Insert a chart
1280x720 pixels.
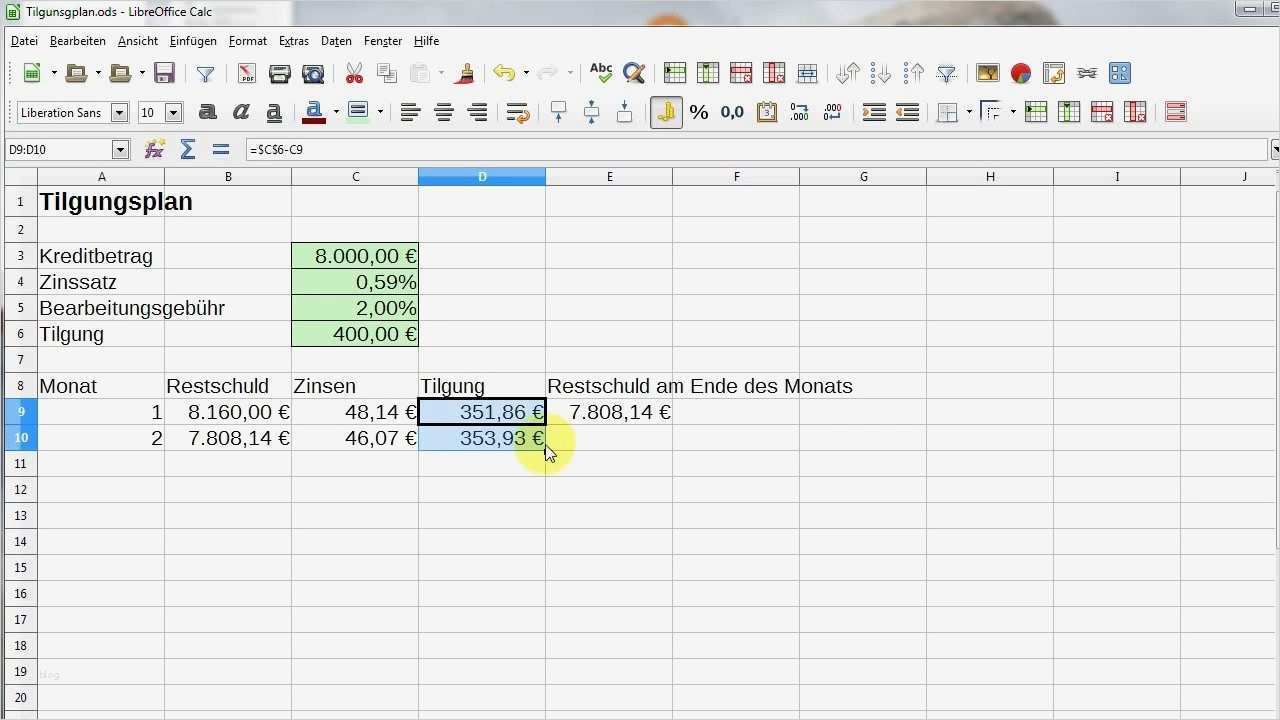tap(1021, 73)
